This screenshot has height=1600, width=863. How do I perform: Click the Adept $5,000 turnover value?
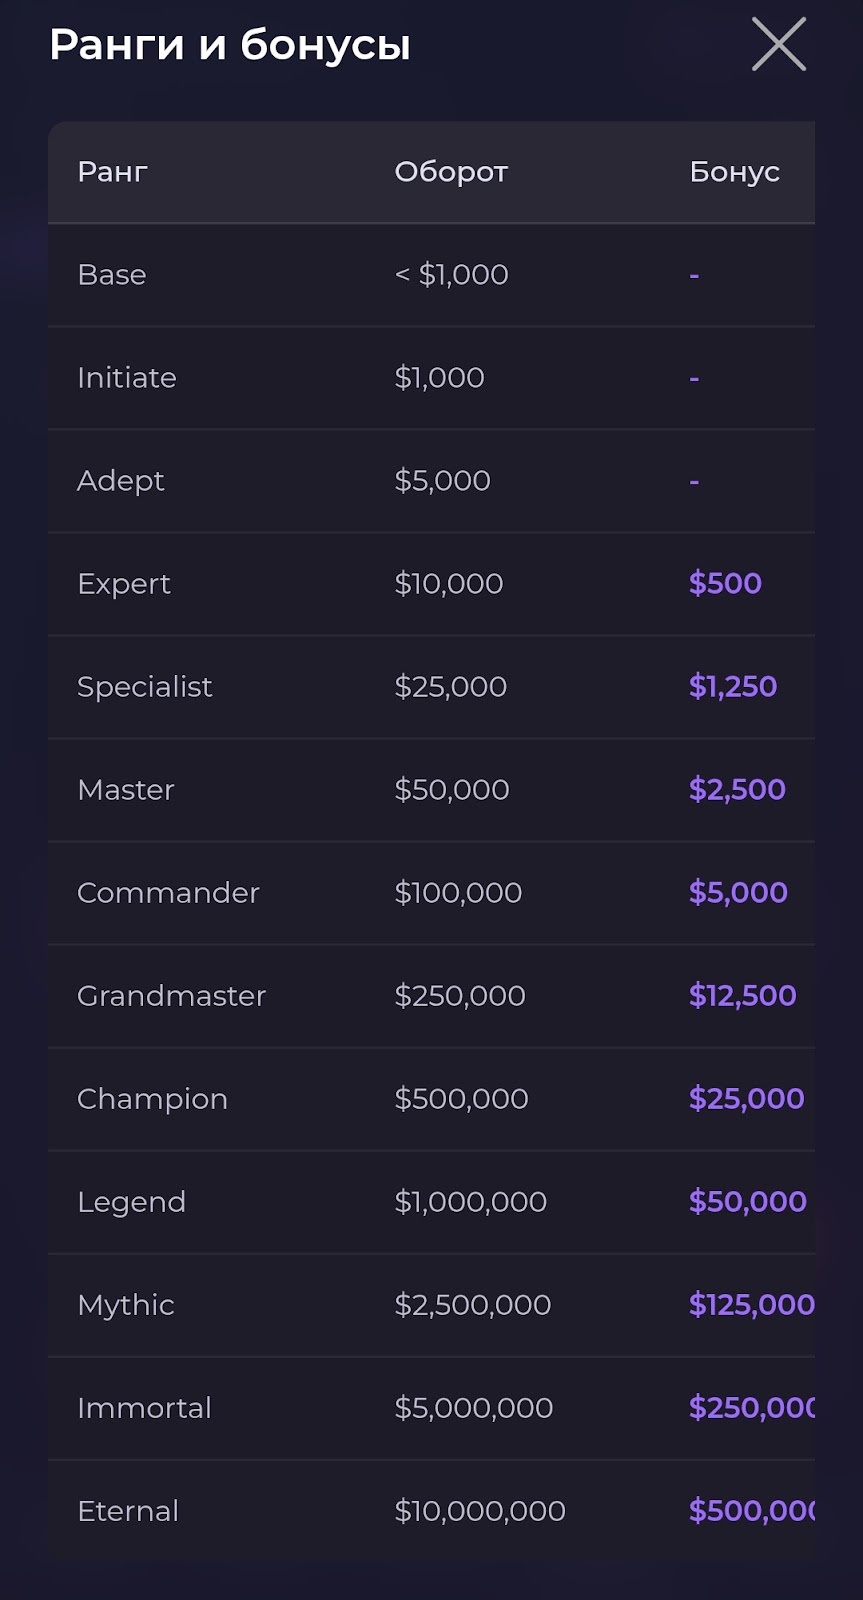point(442,481)
